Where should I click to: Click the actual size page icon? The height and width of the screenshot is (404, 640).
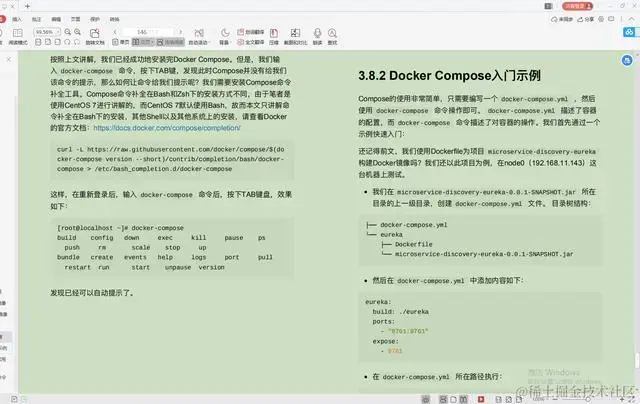click(38, 42)
